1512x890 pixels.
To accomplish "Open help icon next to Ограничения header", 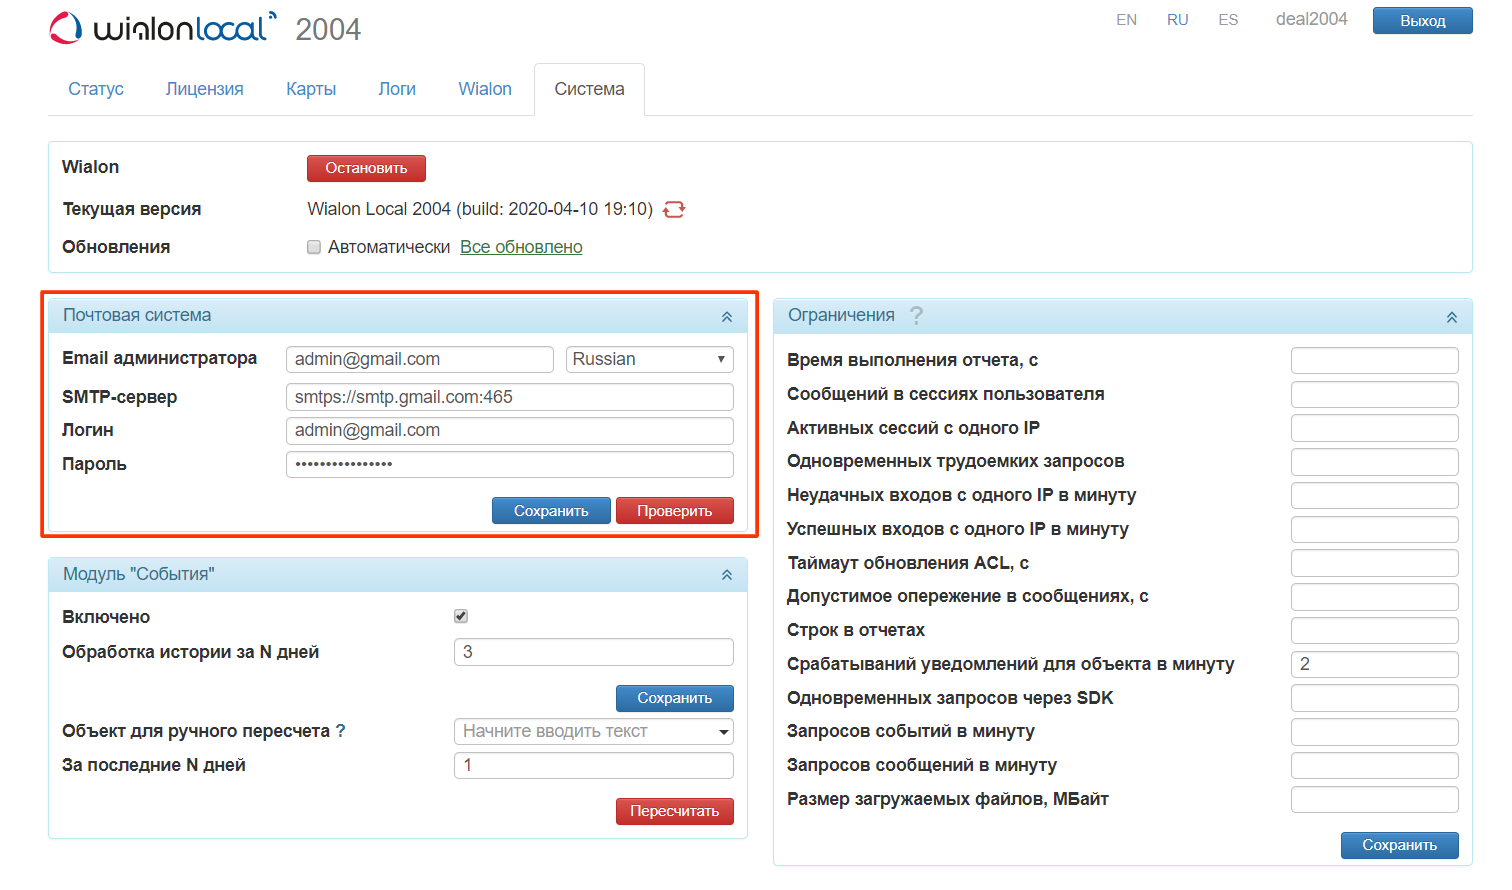I will tap(917, 315).
